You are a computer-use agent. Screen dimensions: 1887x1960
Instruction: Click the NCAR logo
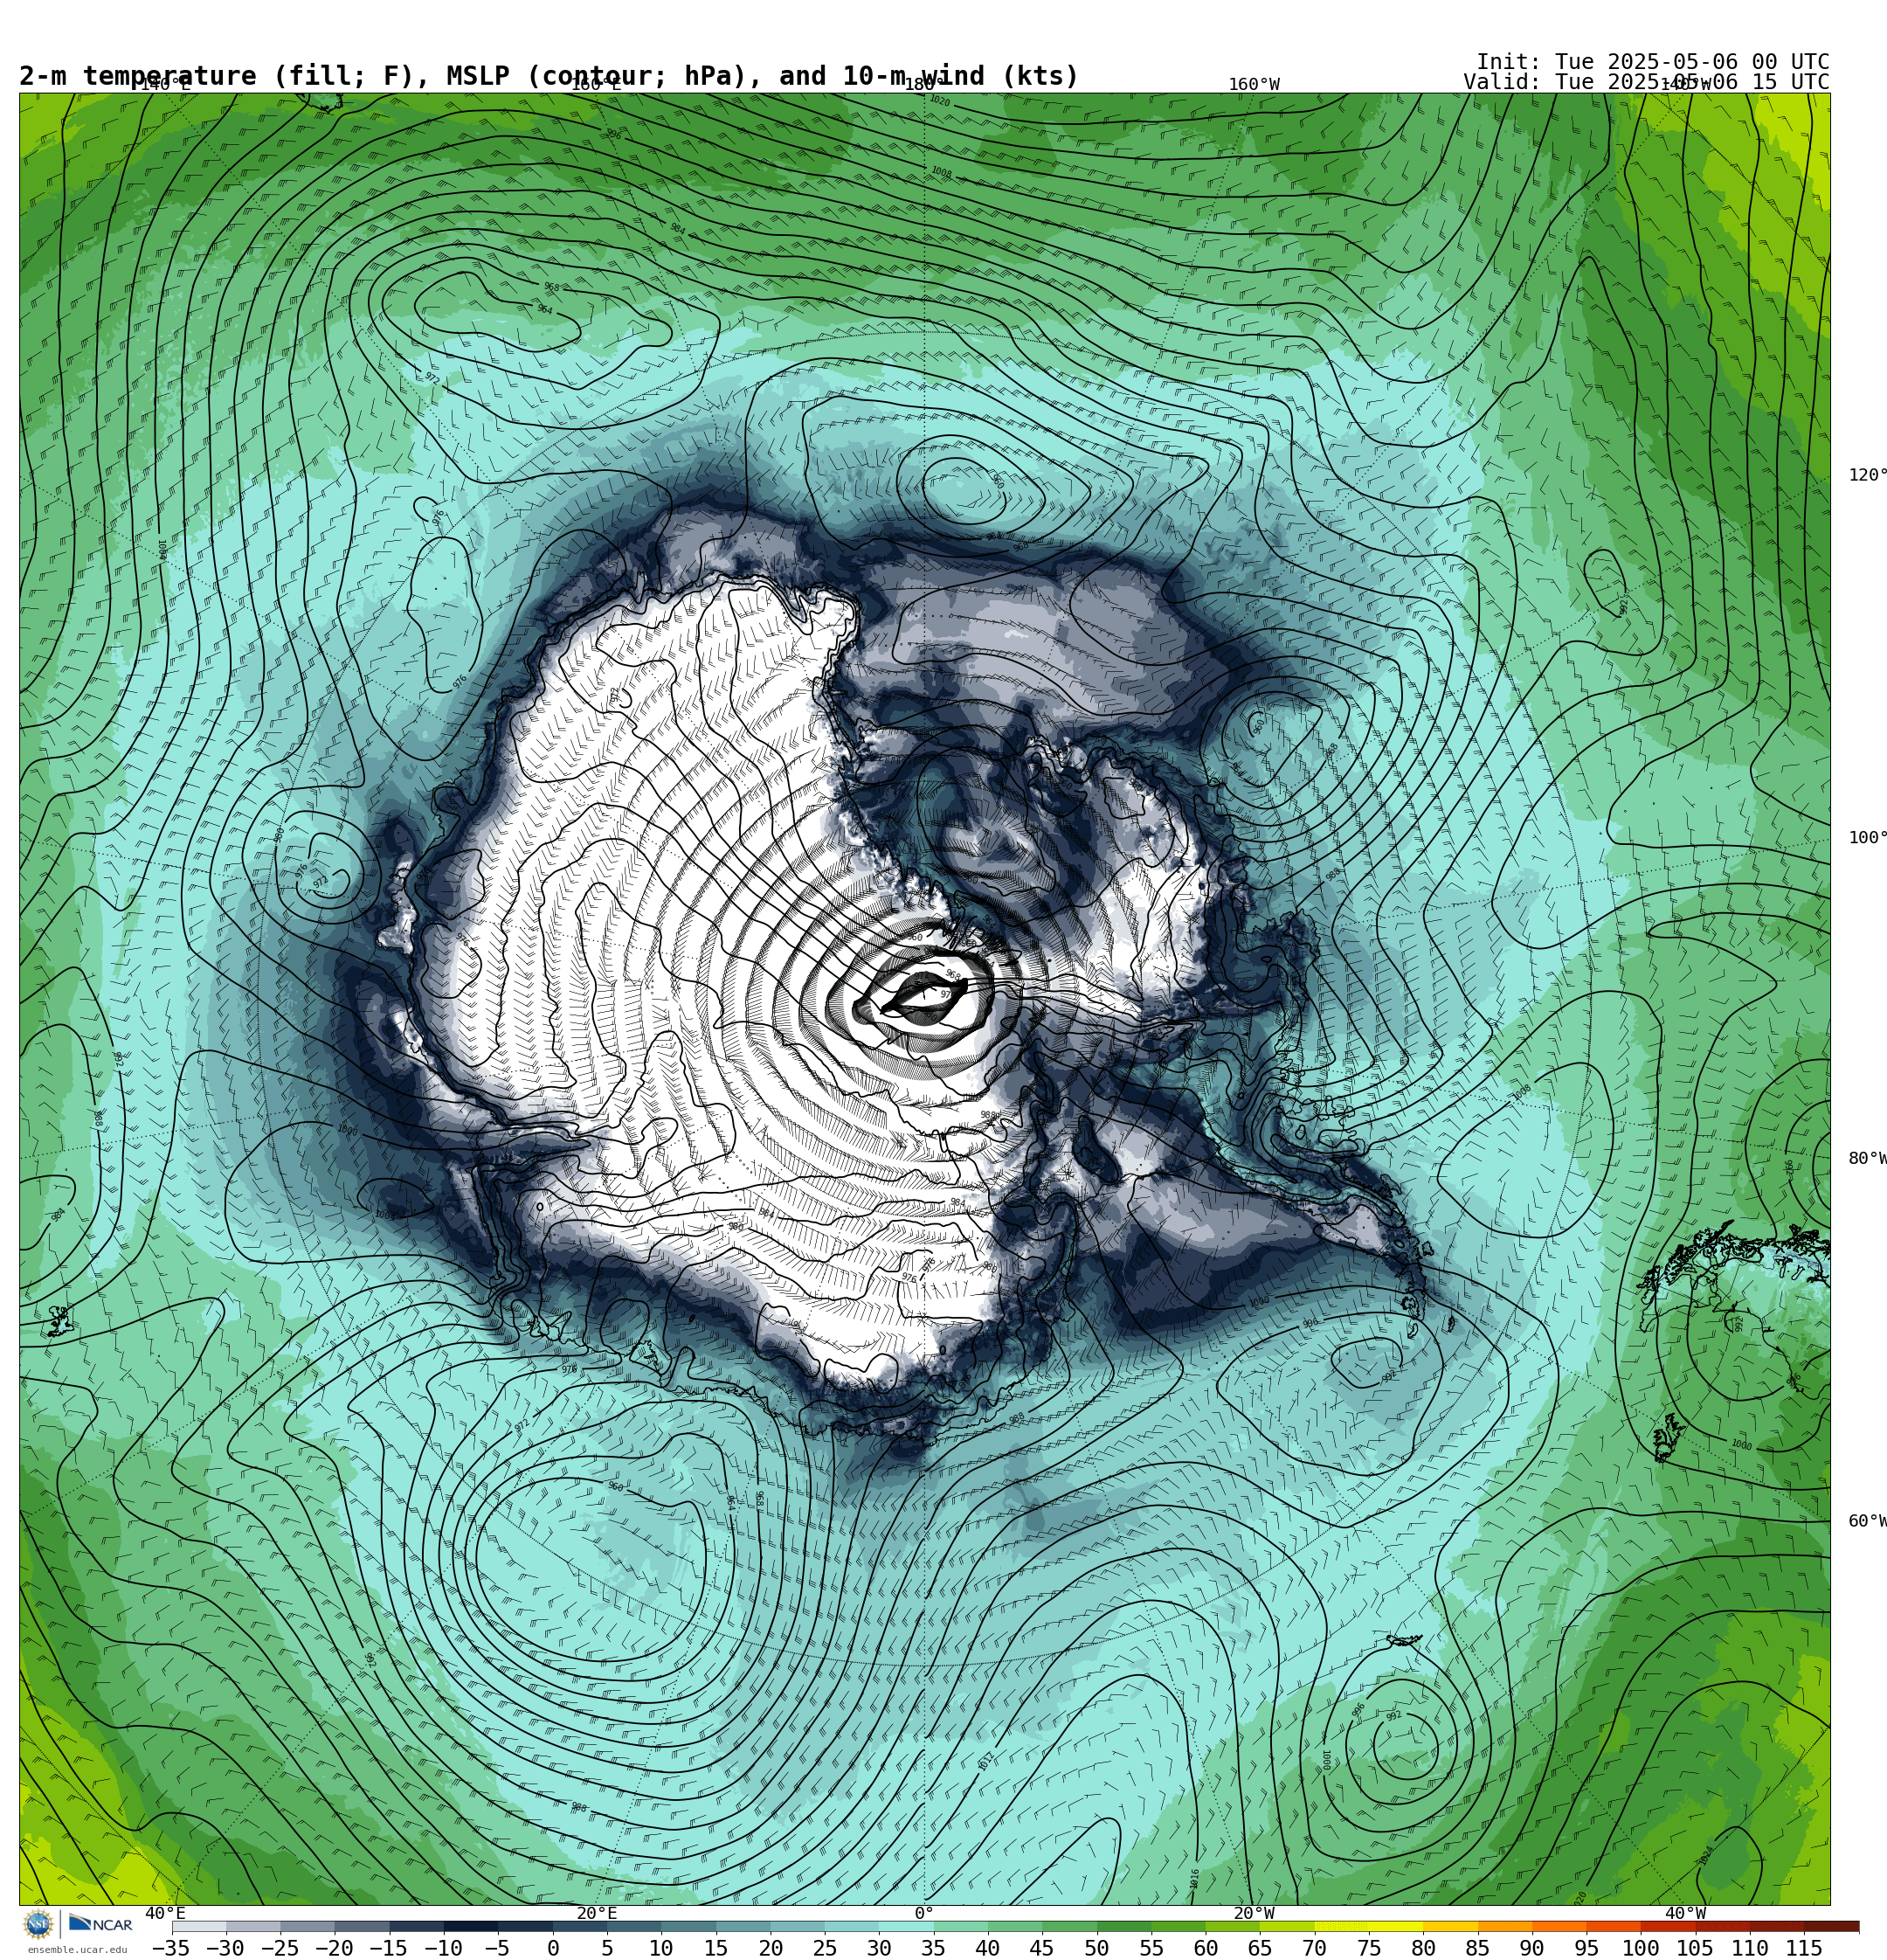click(100, 1925)
